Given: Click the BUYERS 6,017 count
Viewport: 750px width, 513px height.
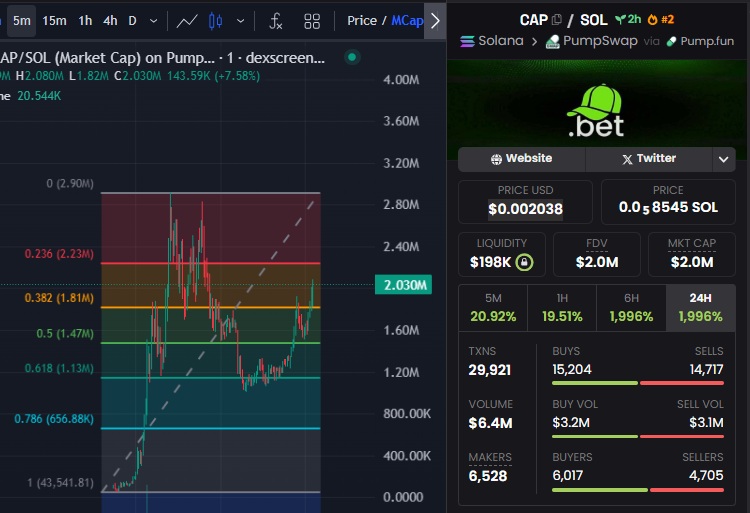Looking at the screenshot, I should tap(567, 476).
